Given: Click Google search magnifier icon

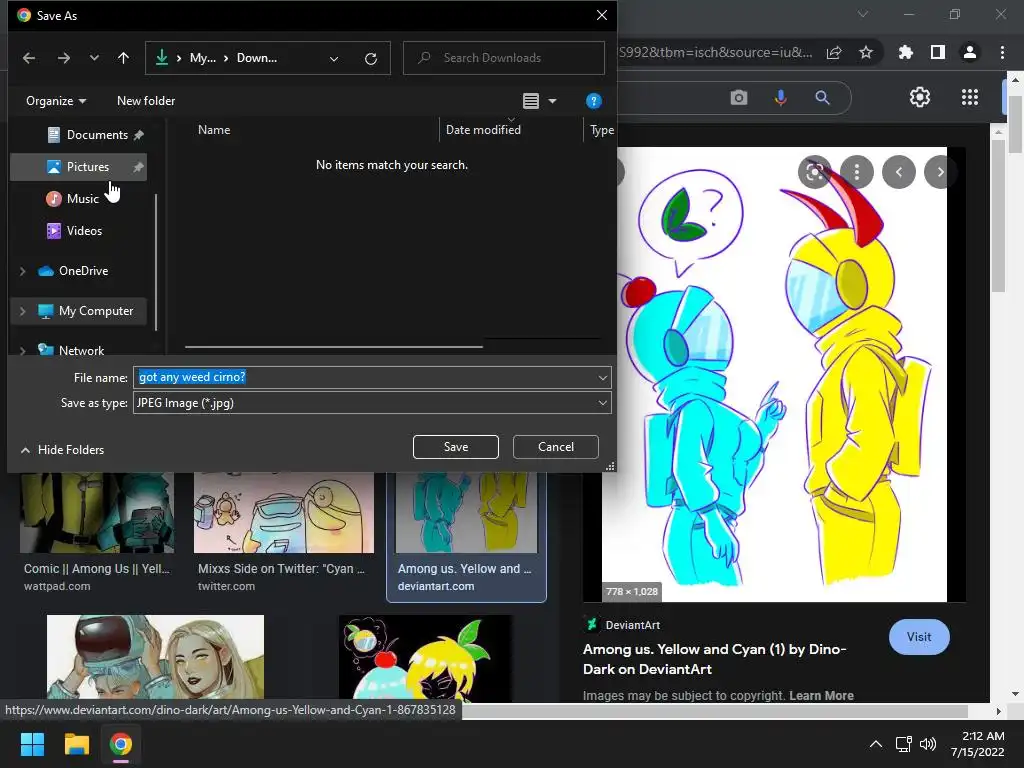Looking at the screenshot, I should point(822,98).
